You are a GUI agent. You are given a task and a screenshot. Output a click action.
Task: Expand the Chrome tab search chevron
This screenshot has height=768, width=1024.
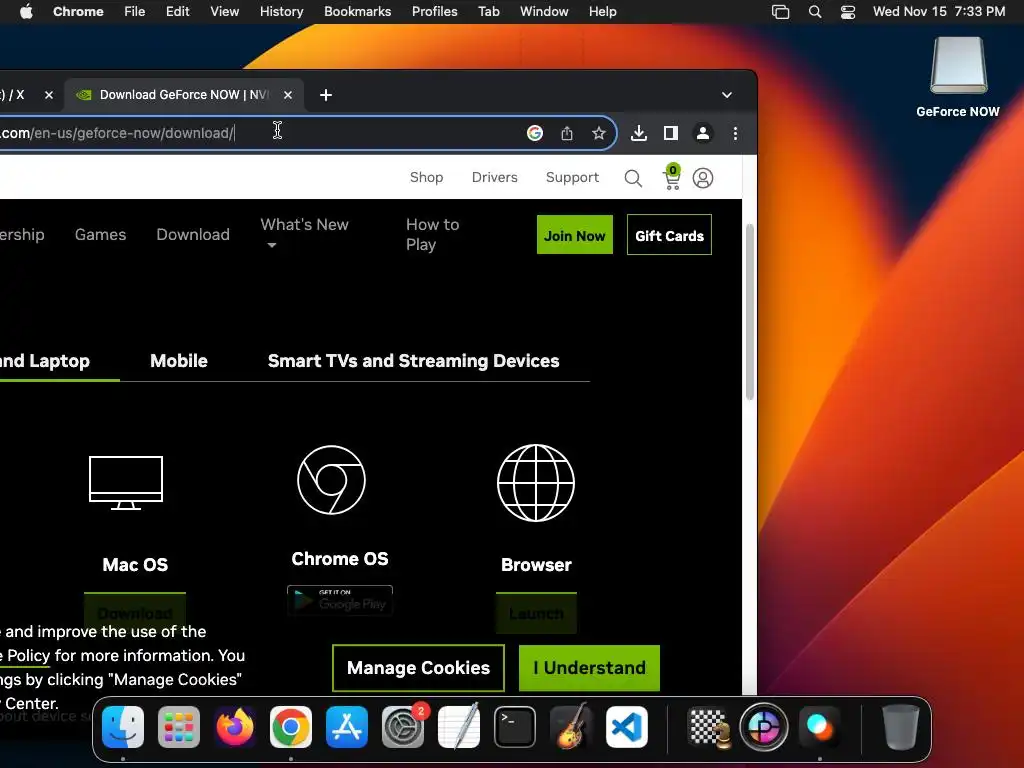point(727,95)
